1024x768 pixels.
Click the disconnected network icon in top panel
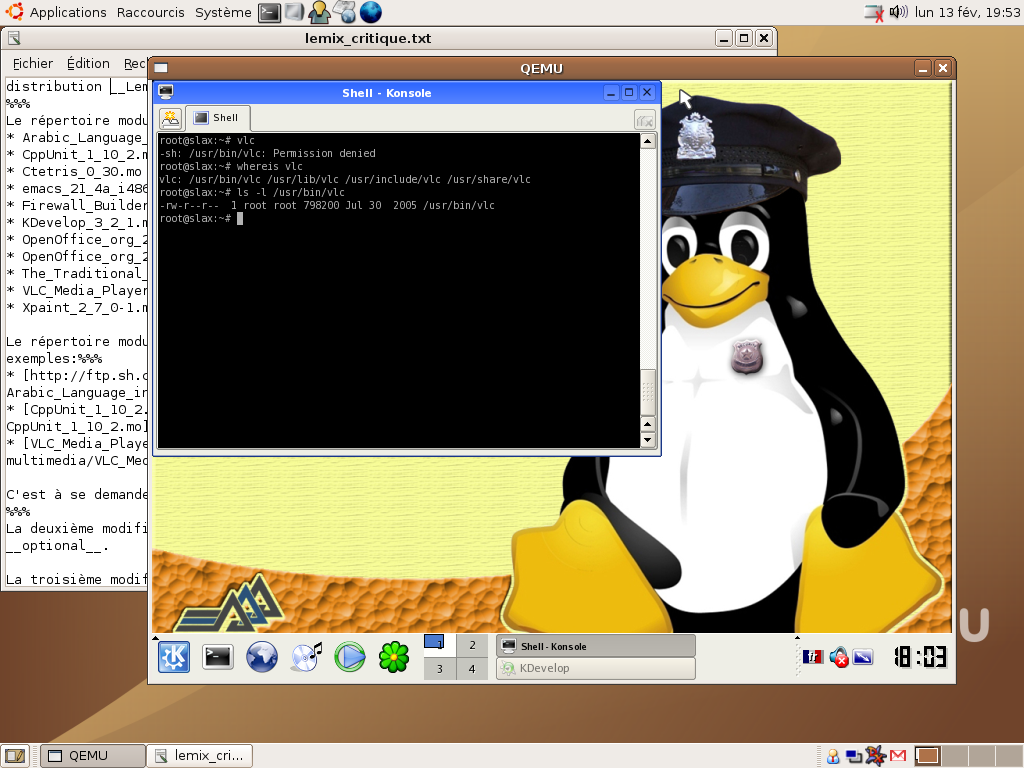point(874,12)
